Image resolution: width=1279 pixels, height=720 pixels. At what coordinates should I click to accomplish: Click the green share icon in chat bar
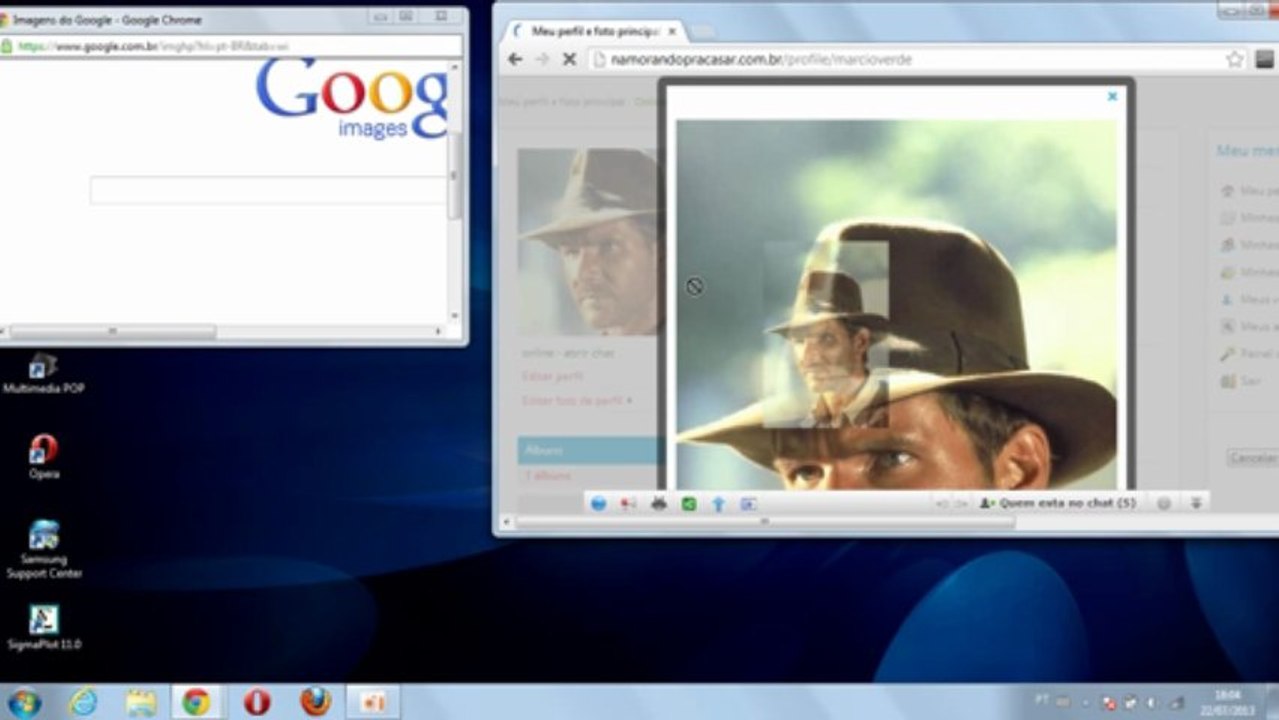coord(688,504)
